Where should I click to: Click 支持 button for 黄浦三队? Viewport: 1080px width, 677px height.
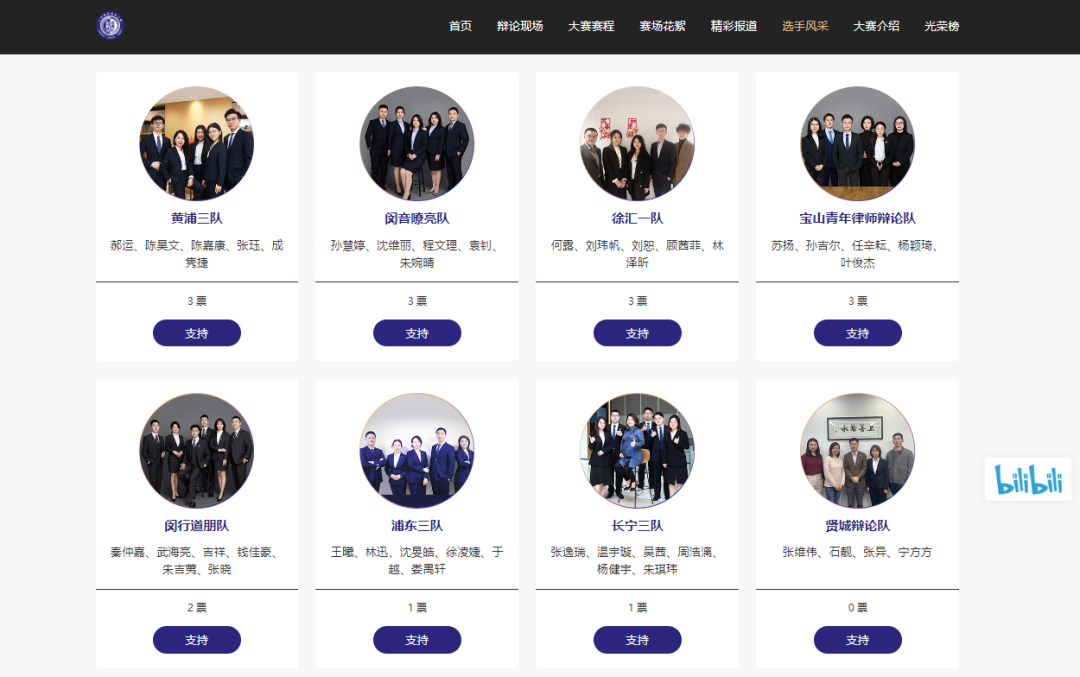[197, 333]
